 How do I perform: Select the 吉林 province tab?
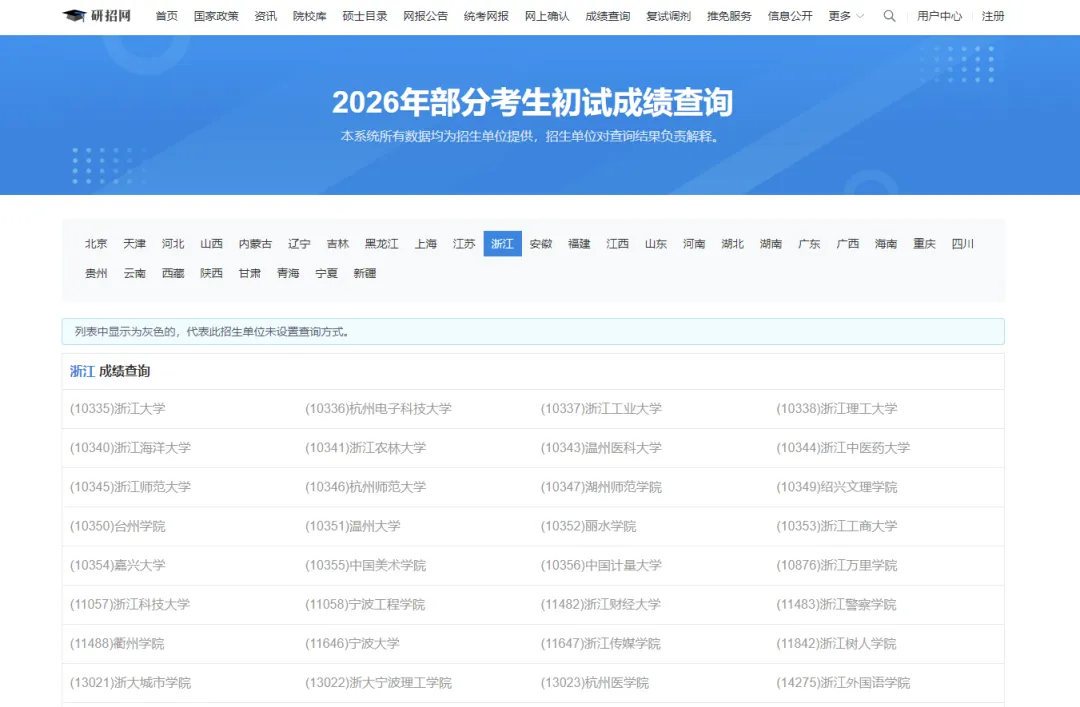click(x=338, y=244)
